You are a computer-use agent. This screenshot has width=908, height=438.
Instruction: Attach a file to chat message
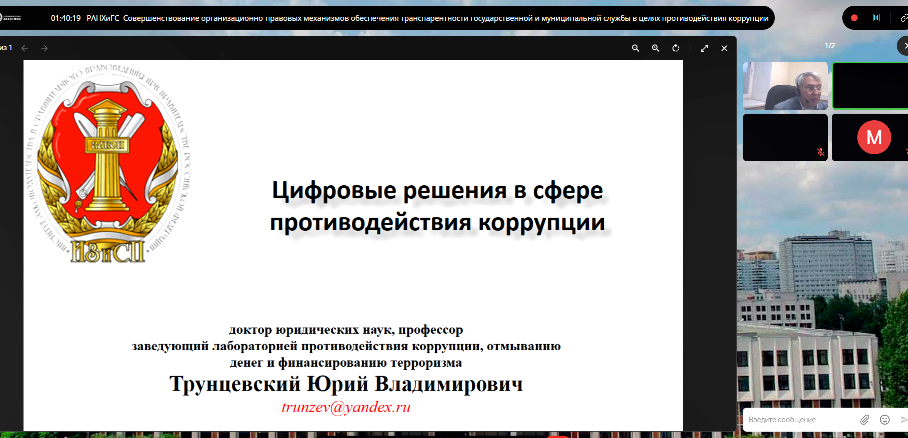(864, 419)
